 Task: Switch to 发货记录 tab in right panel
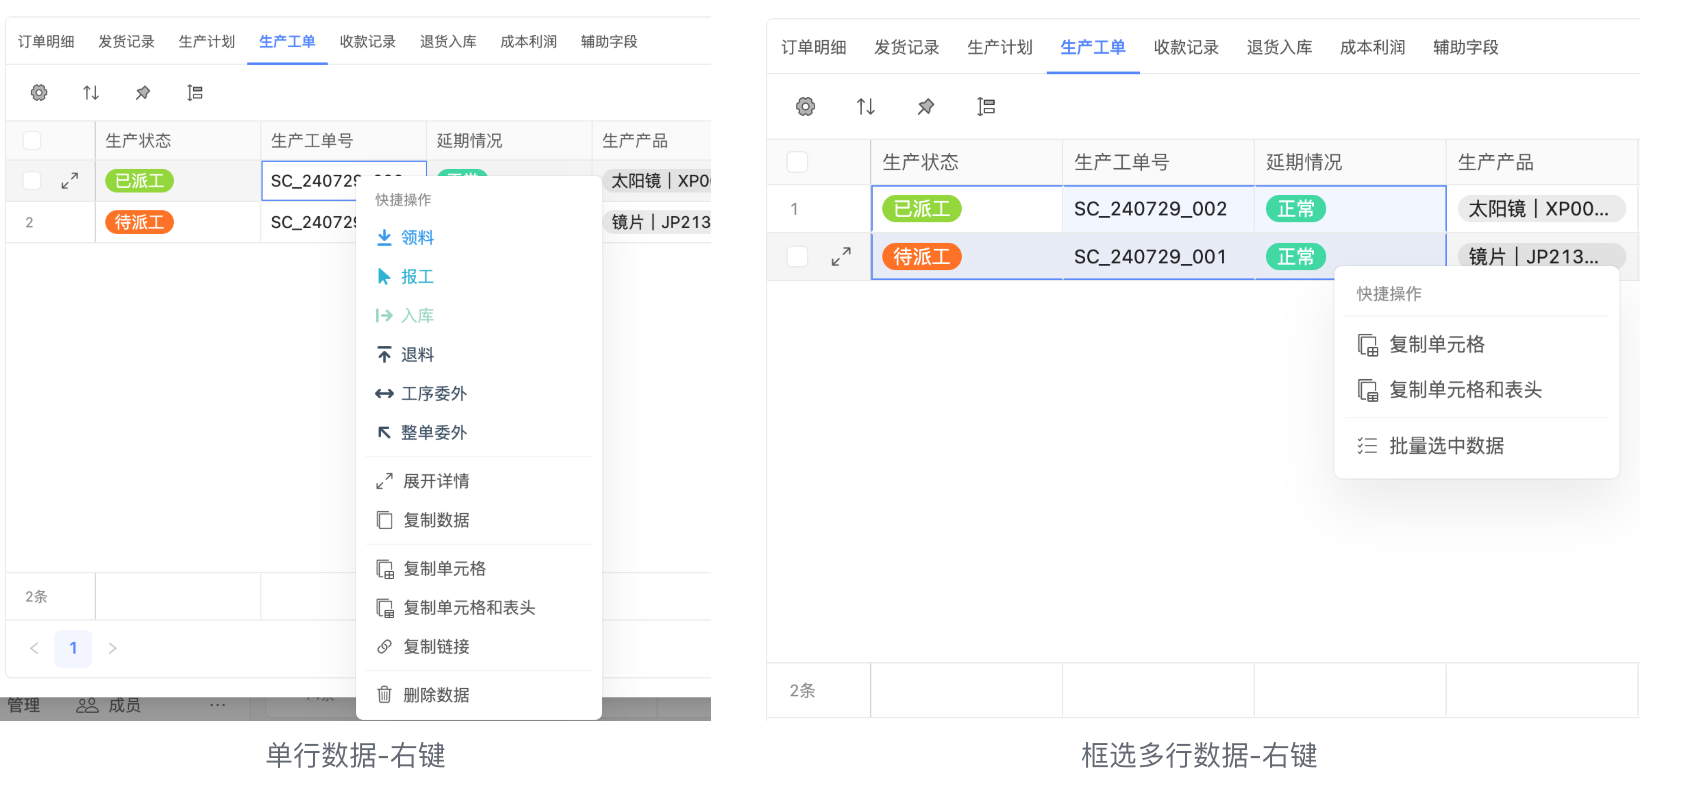coord(907,48)
